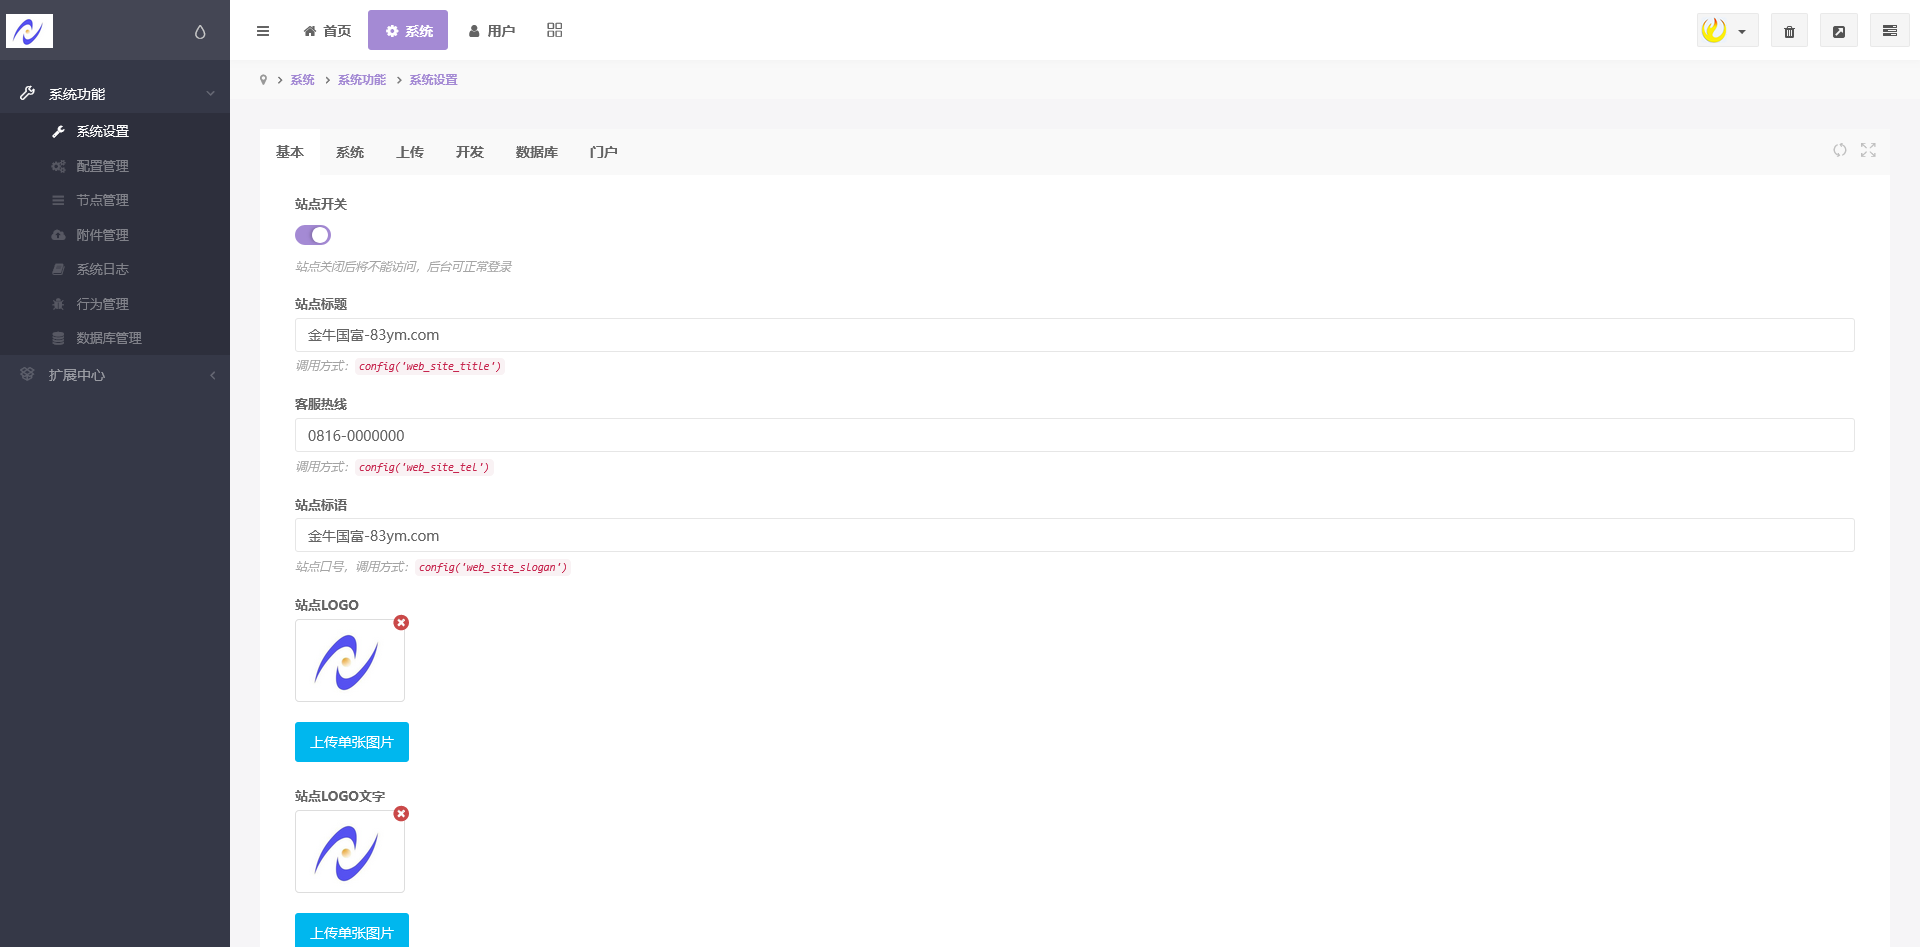Screen dimensions: 1920x947
Task: Expand the 扩展中心 sidebar section
Action: tap(115, 375)
